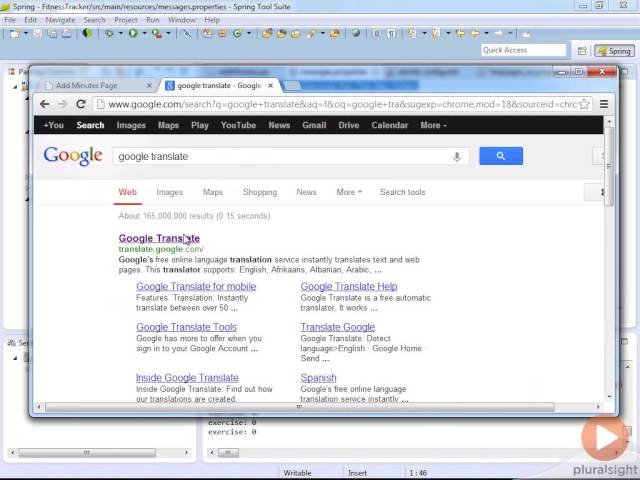The width and height of the screenshot is (640, 480).
Task: Click the Chrome address bar URL
Action: (x=342, y=104)
